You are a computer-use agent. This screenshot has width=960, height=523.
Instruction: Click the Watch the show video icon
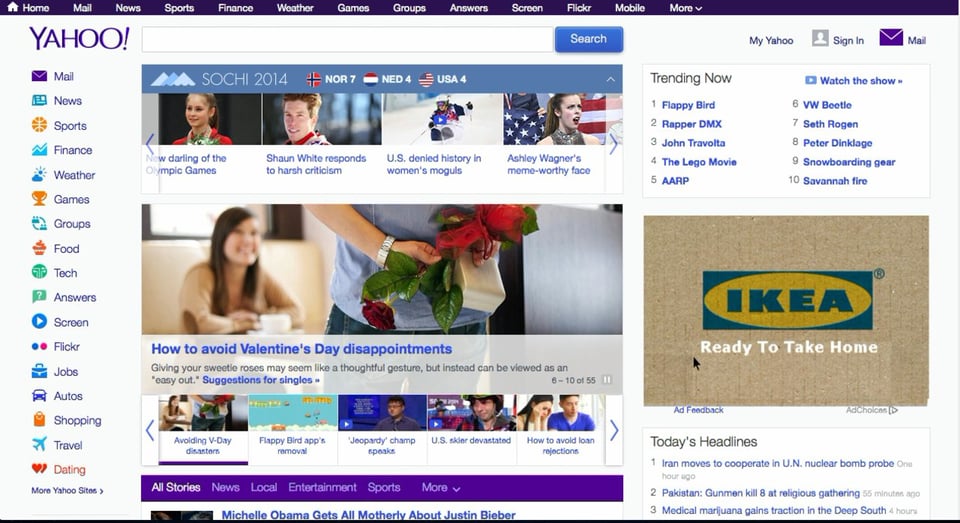(x=811, y=80)
